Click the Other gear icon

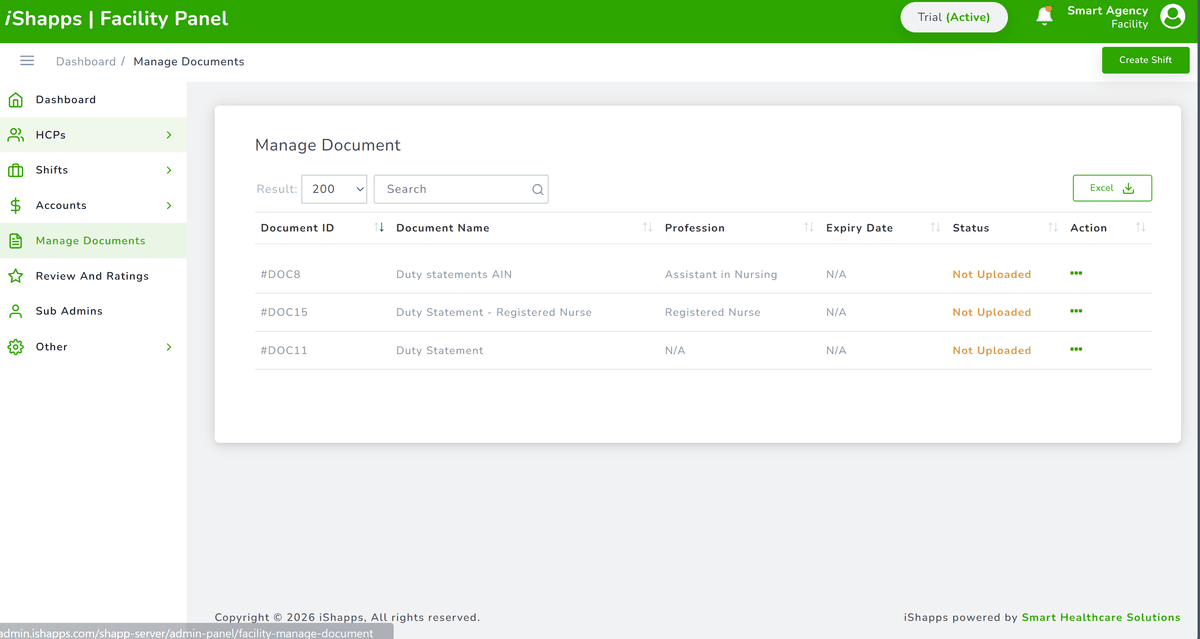15,347
